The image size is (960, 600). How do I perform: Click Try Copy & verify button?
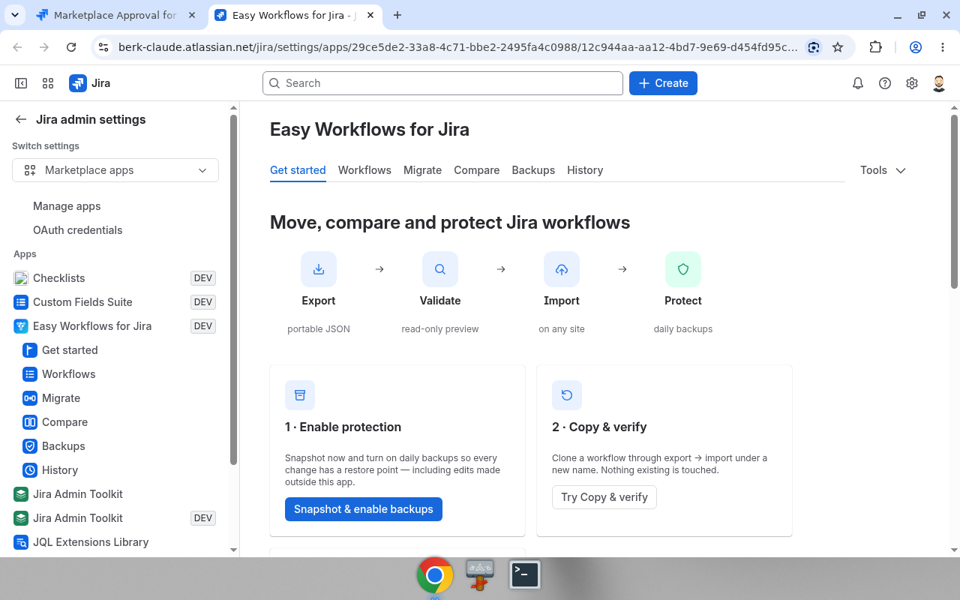(x=604, y=497)
